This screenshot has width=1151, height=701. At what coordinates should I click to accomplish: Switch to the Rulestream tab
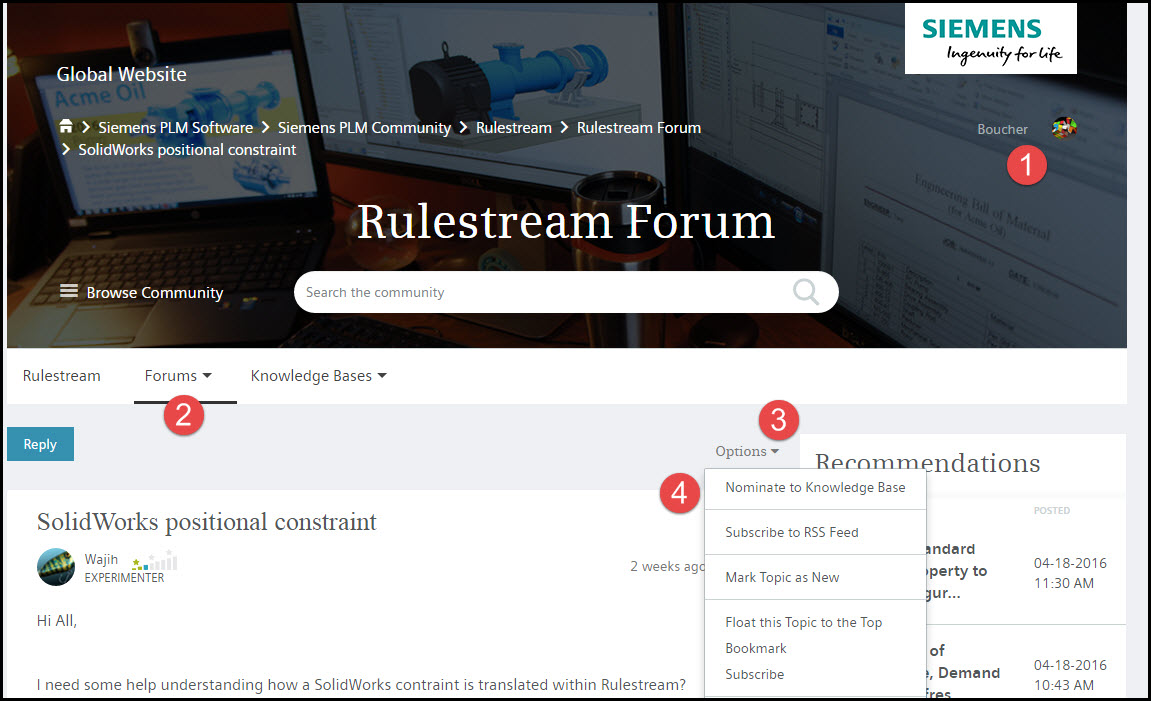click(61, 375)
